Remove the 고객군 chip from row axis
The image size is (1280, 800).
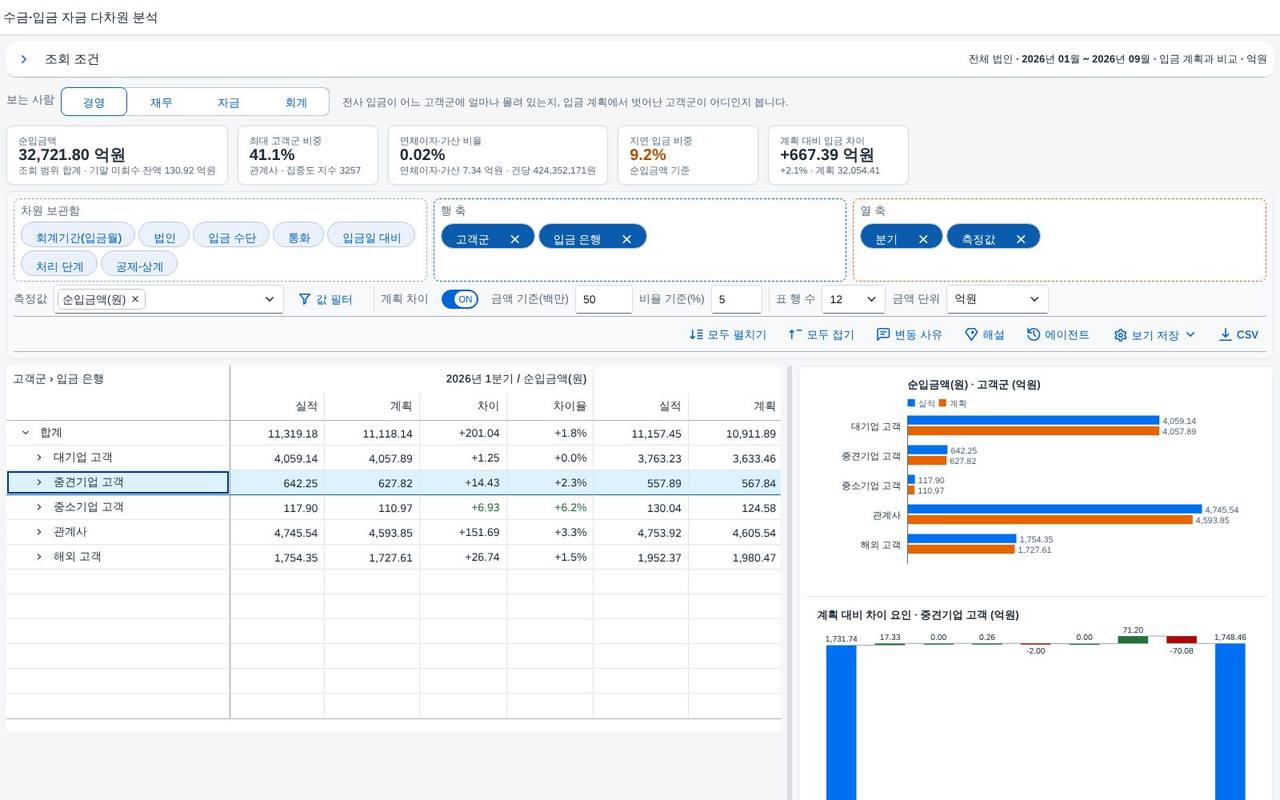(x=515, y=239)
